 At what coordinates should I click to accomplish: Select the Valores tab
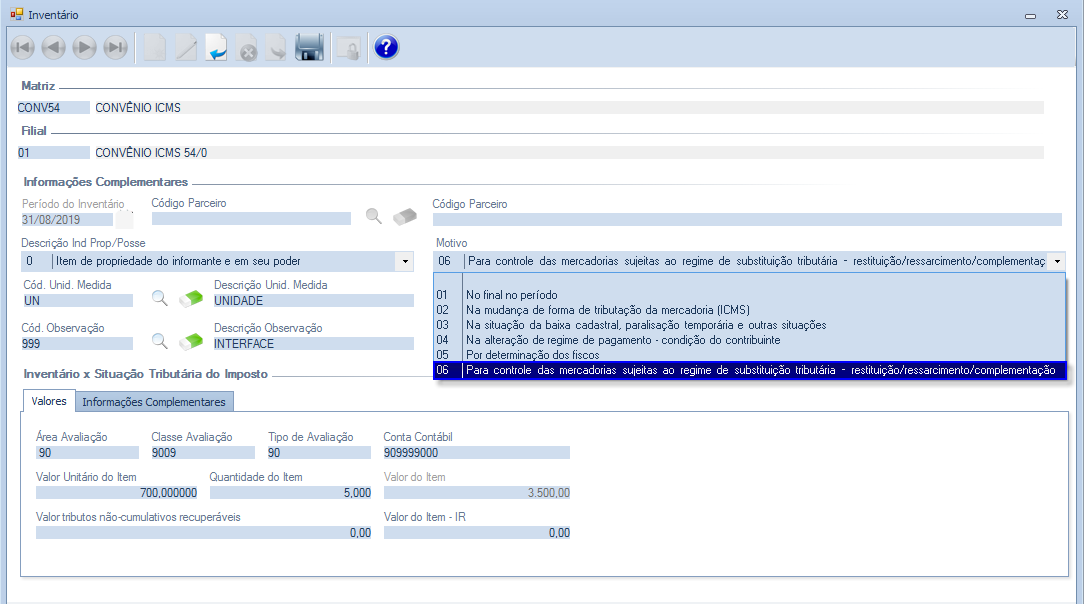(x=49, y=401)
